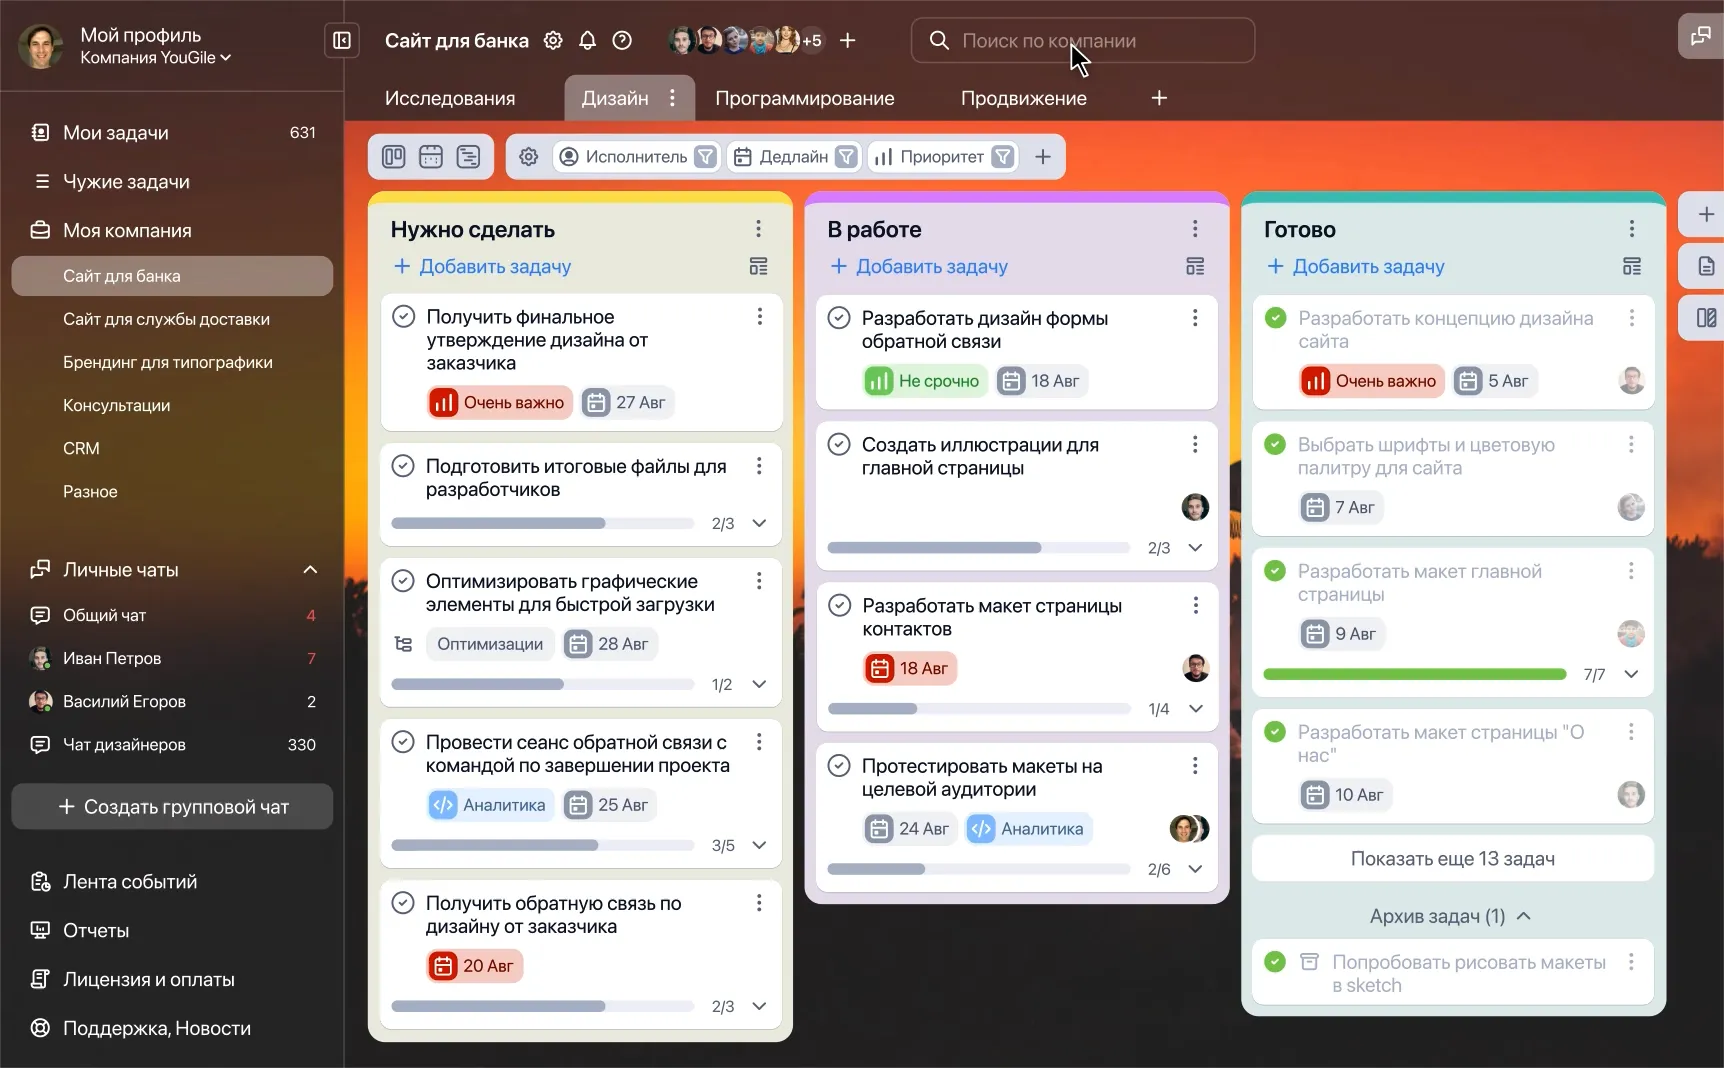Collapse the left sidebar panel icon
The width and height of the screenshot is (1724, 1068).
coord(341,41)
